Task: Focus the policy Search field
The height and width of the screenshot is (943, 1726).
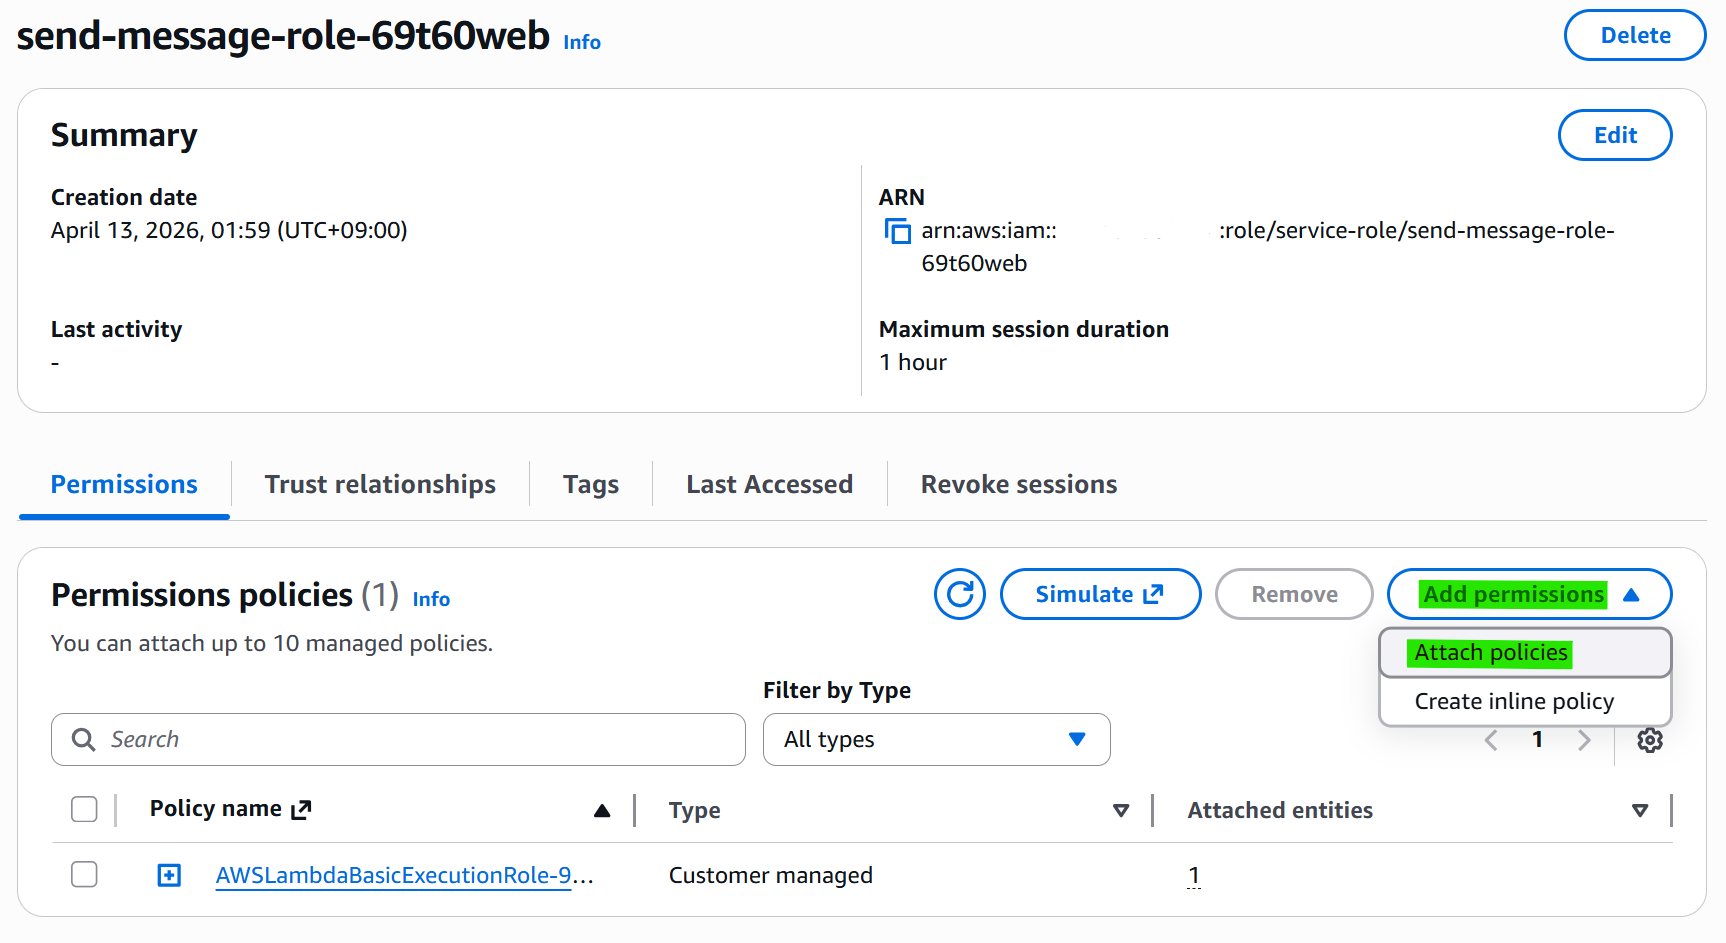Action: click(398, 740)
